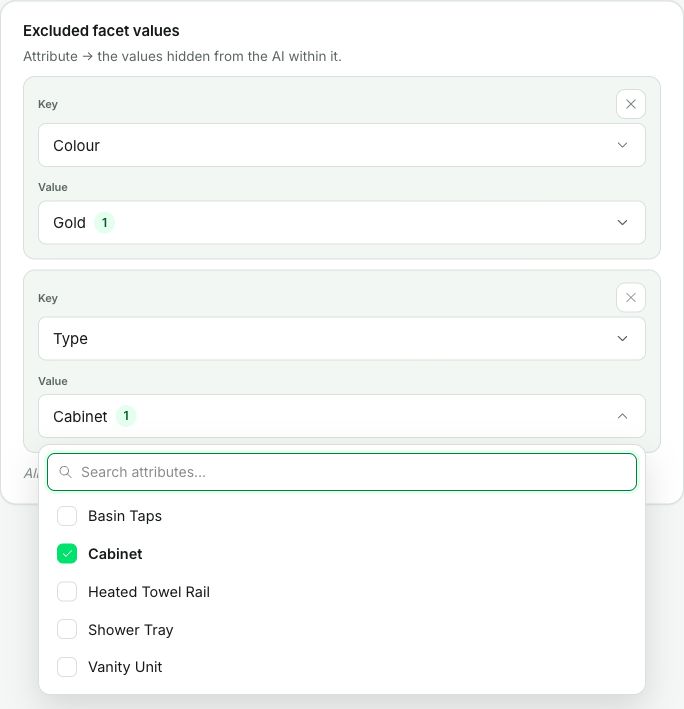Uncheck the Cabinet checkbox
The width and height of the screenshot is (684, 709).
(67, 554)
